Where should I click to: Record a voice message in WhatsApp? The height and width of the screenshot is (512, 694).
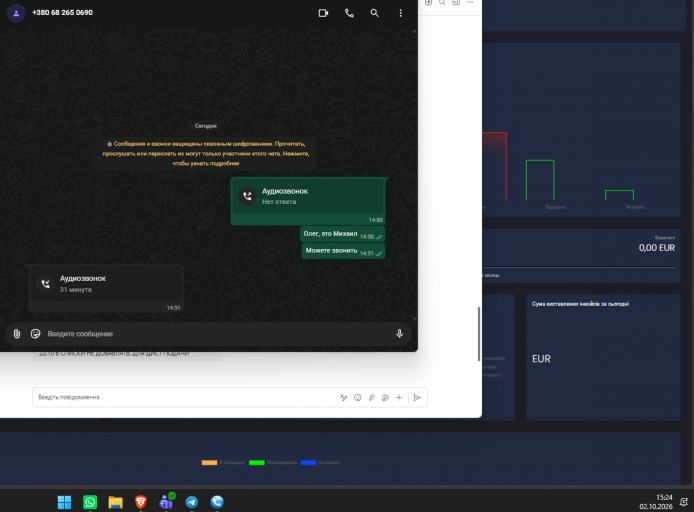coord(399,334)
